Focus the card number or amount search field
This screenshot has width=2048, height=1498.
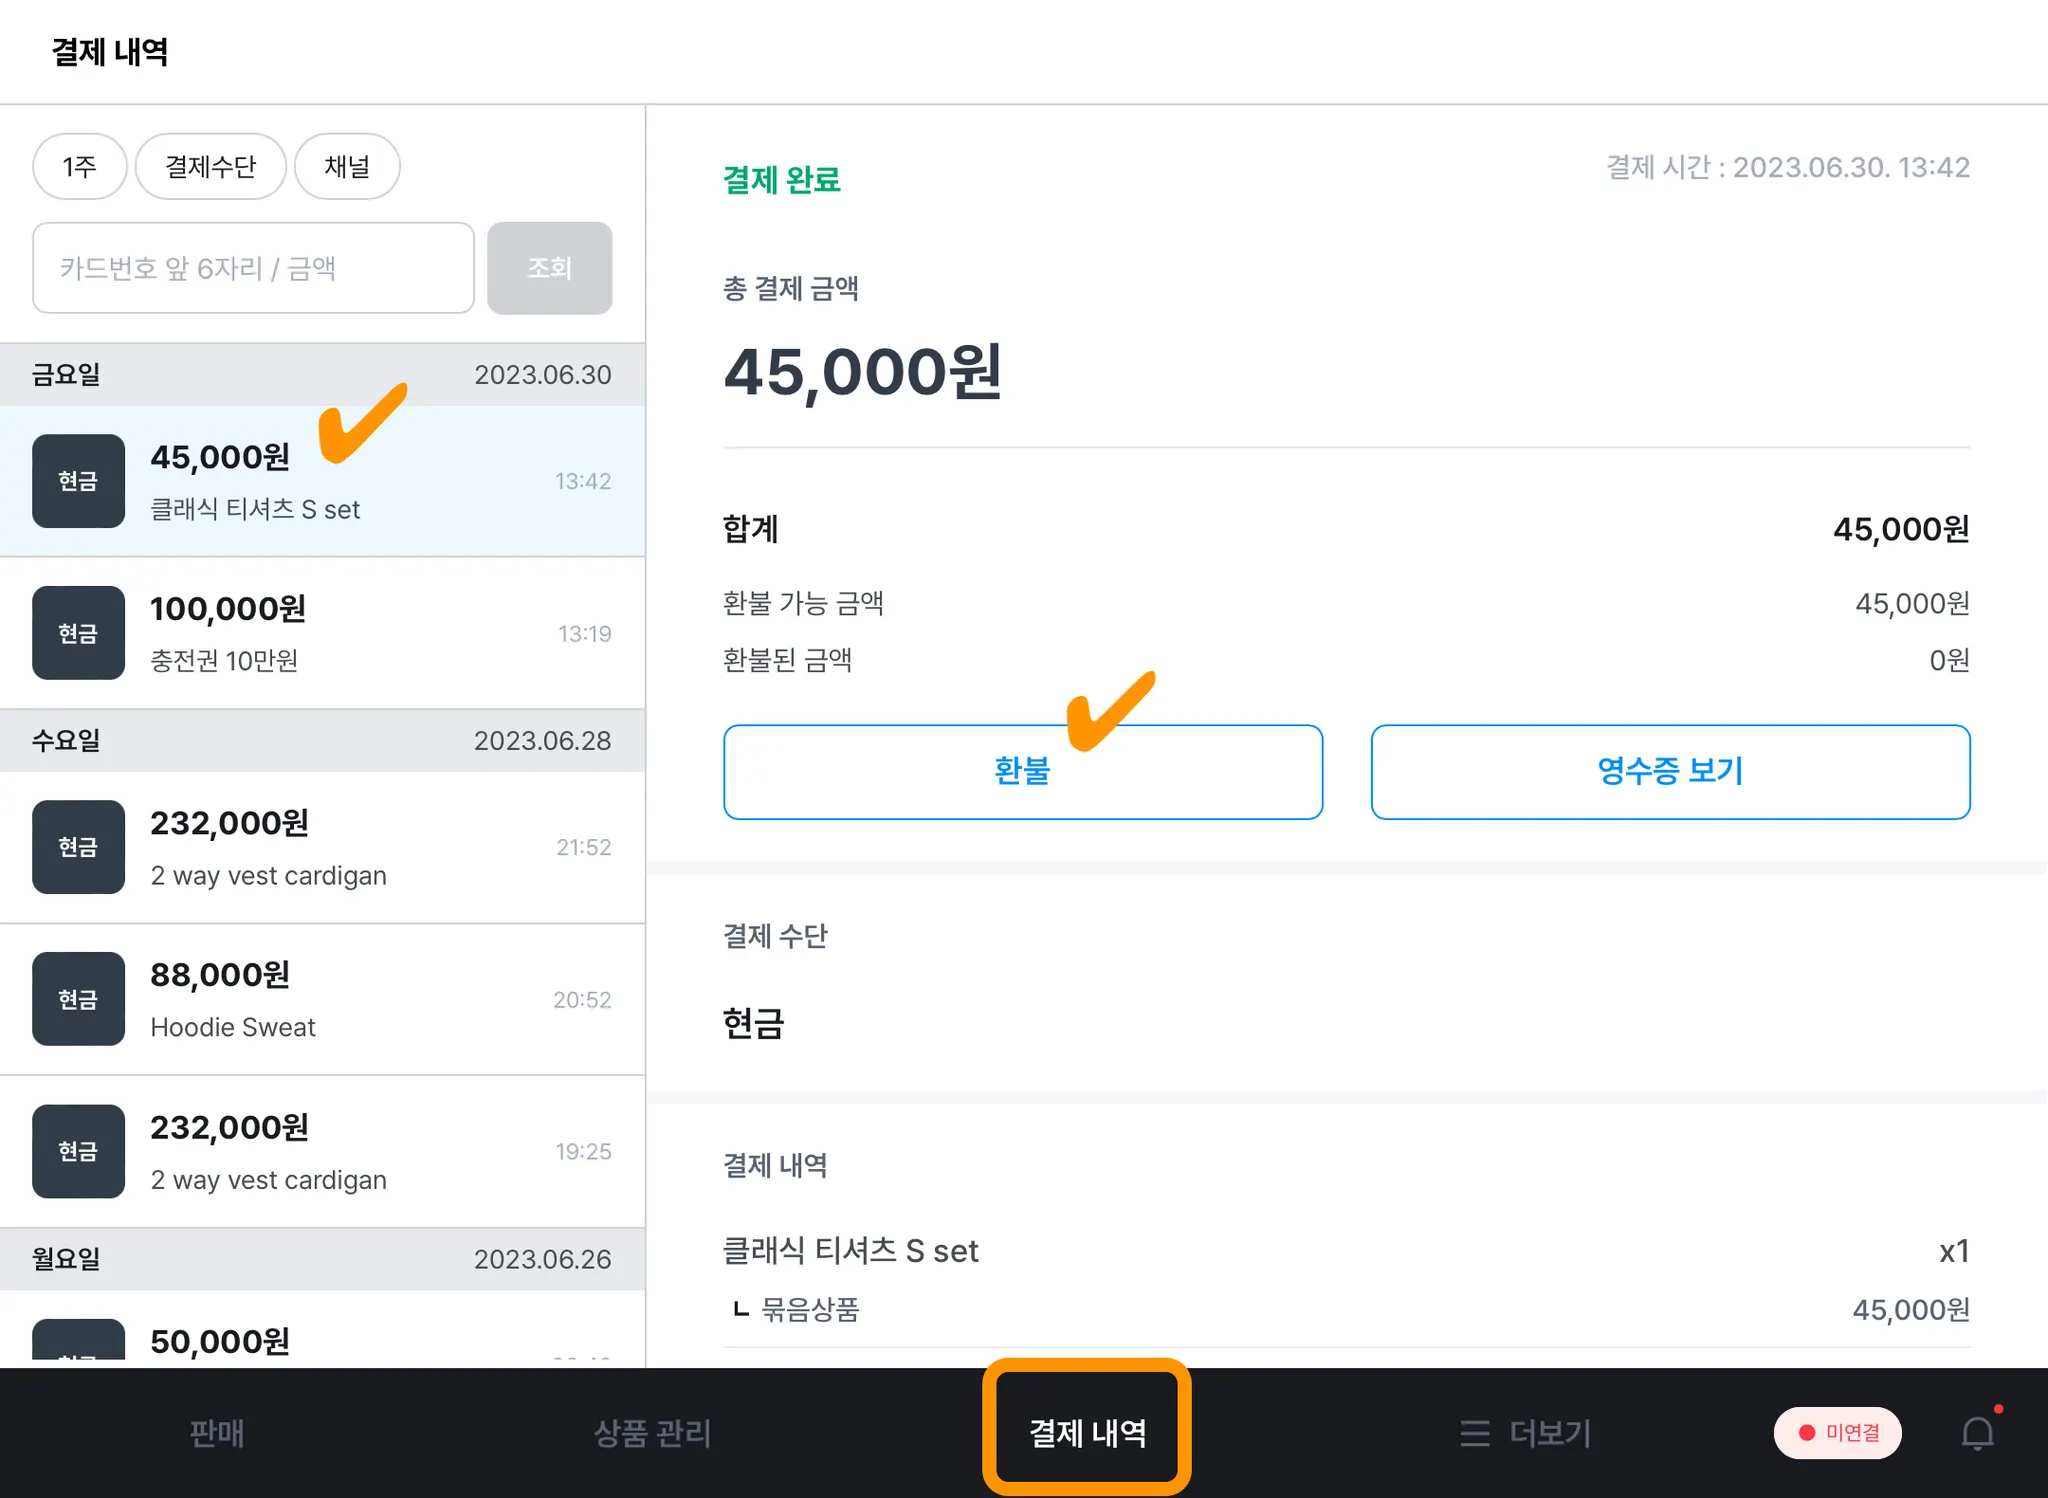(253, 268)
